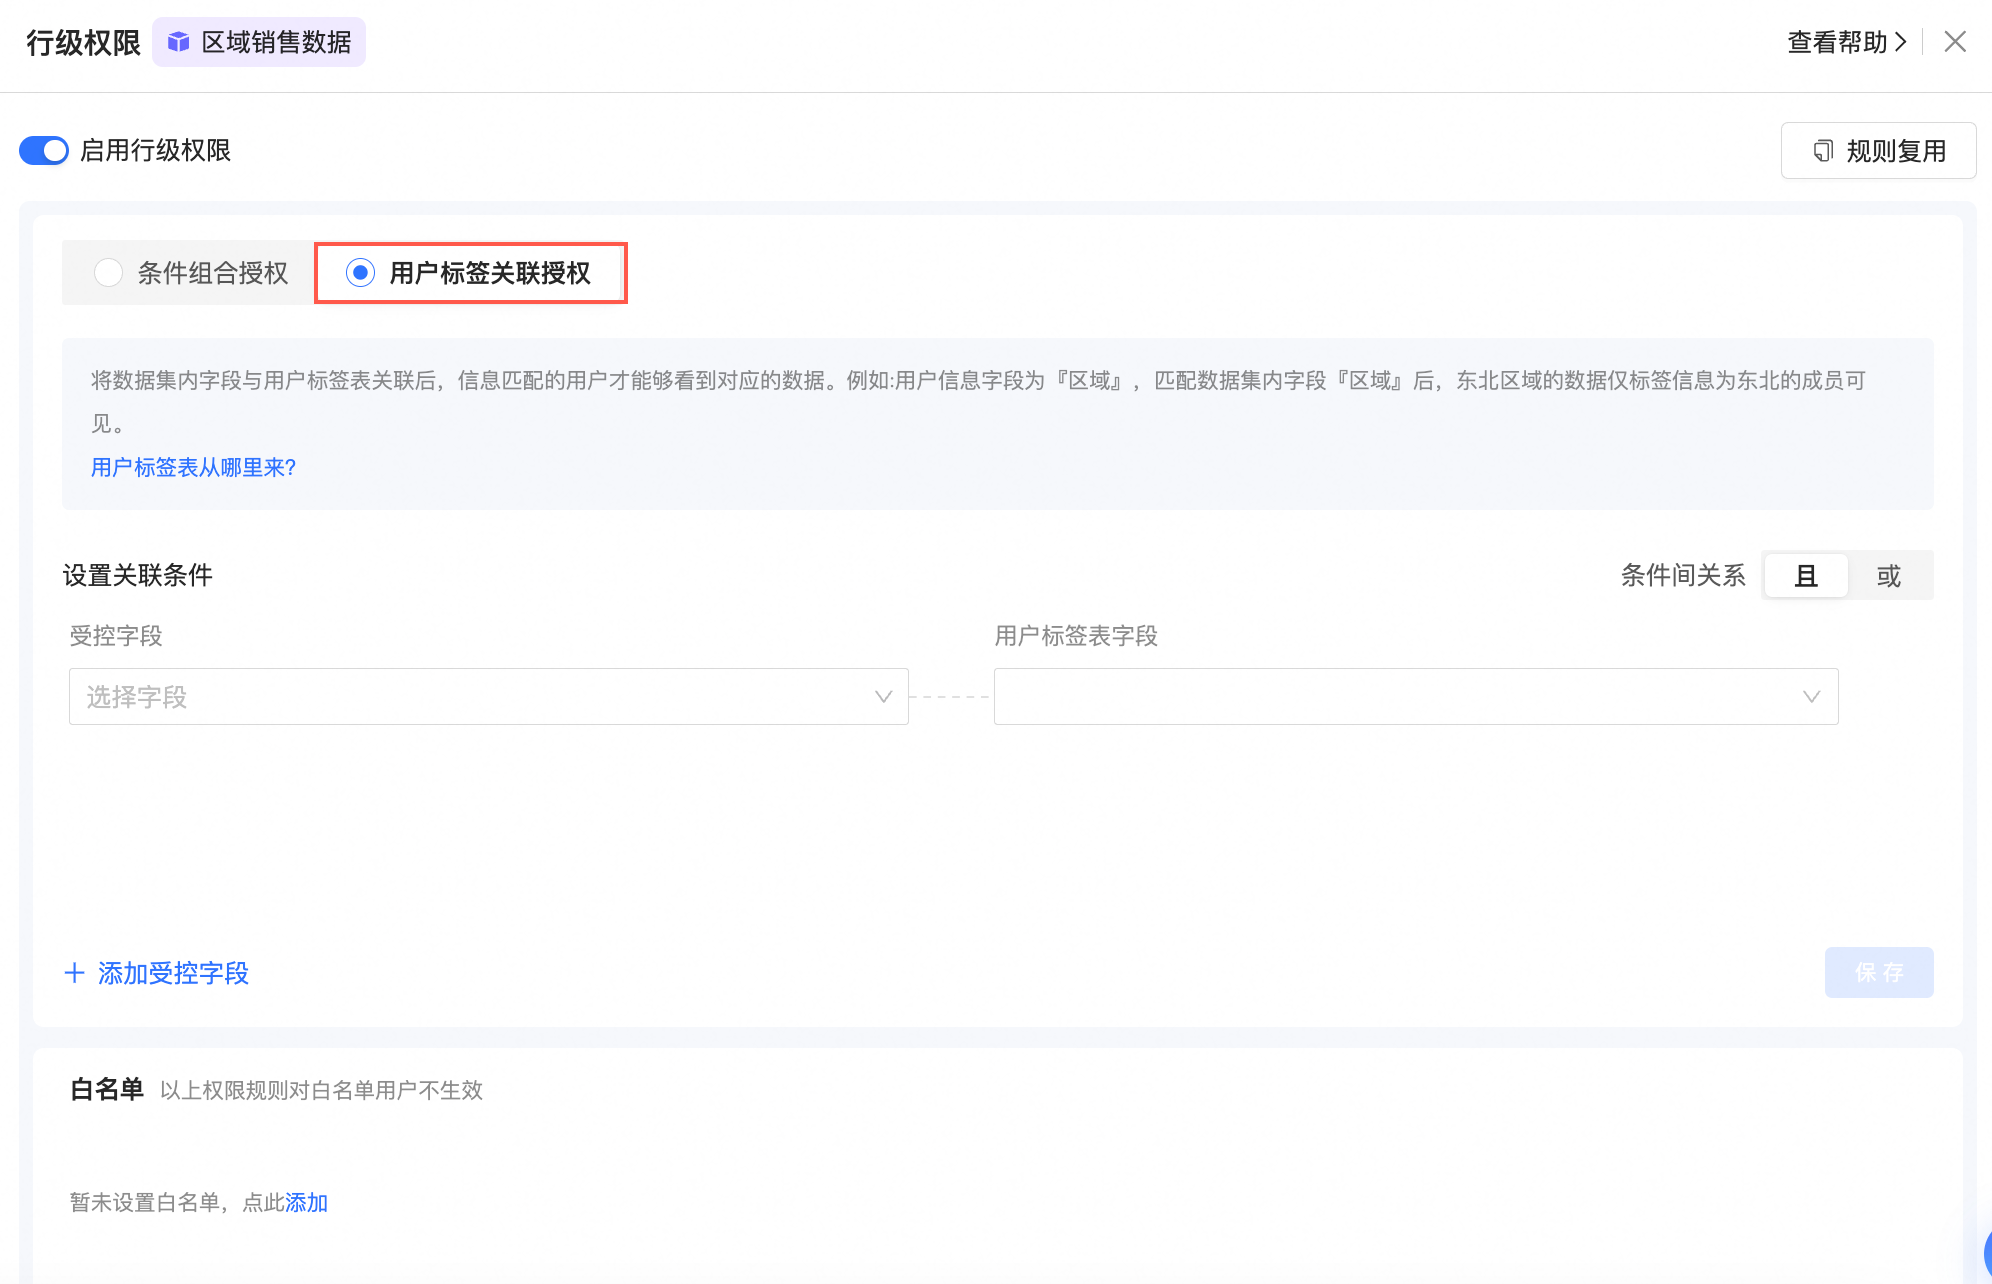Screen dimensions: 1992x1284
Task: Open 查看帮助 help link
Action: coord(1837,42)
